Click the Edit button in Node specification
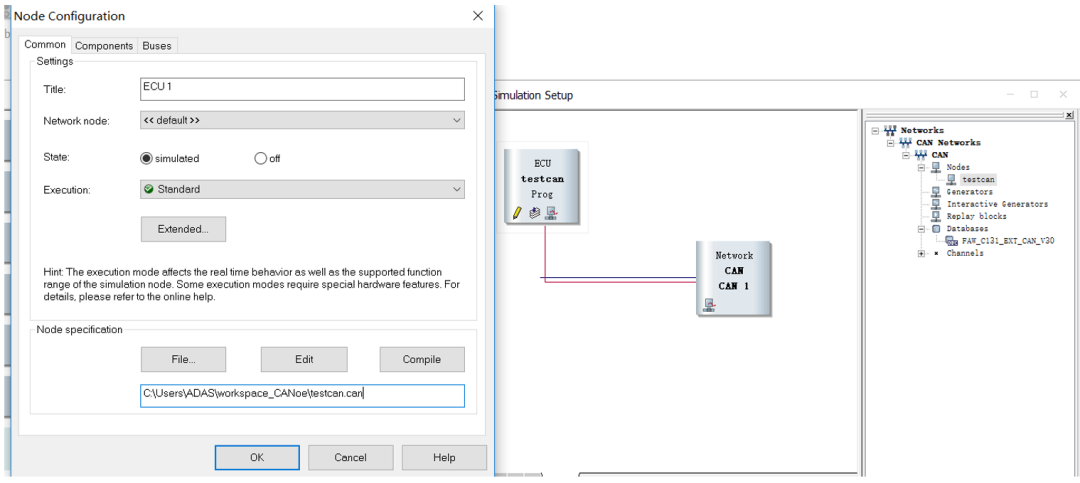Image resolution: width=1080 pixels, height=483 pixels. pos(304,359)
